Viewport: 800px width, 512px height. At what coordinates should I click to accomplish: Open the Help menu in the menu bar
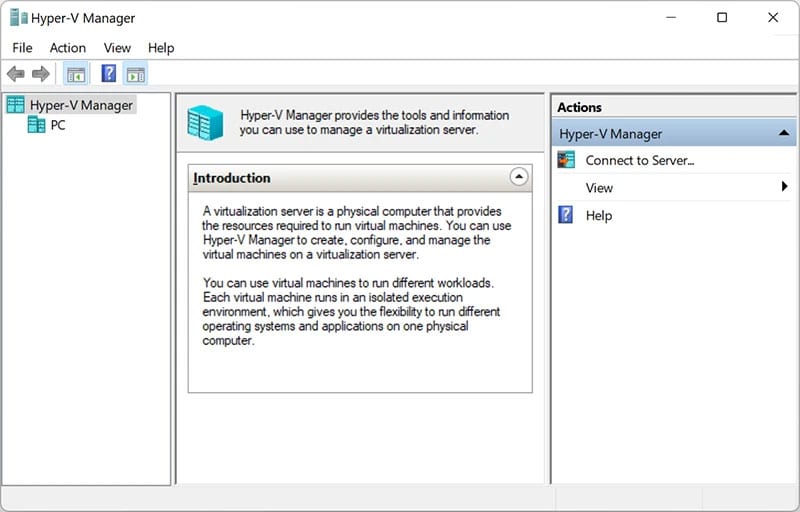[x=161, y=47]
